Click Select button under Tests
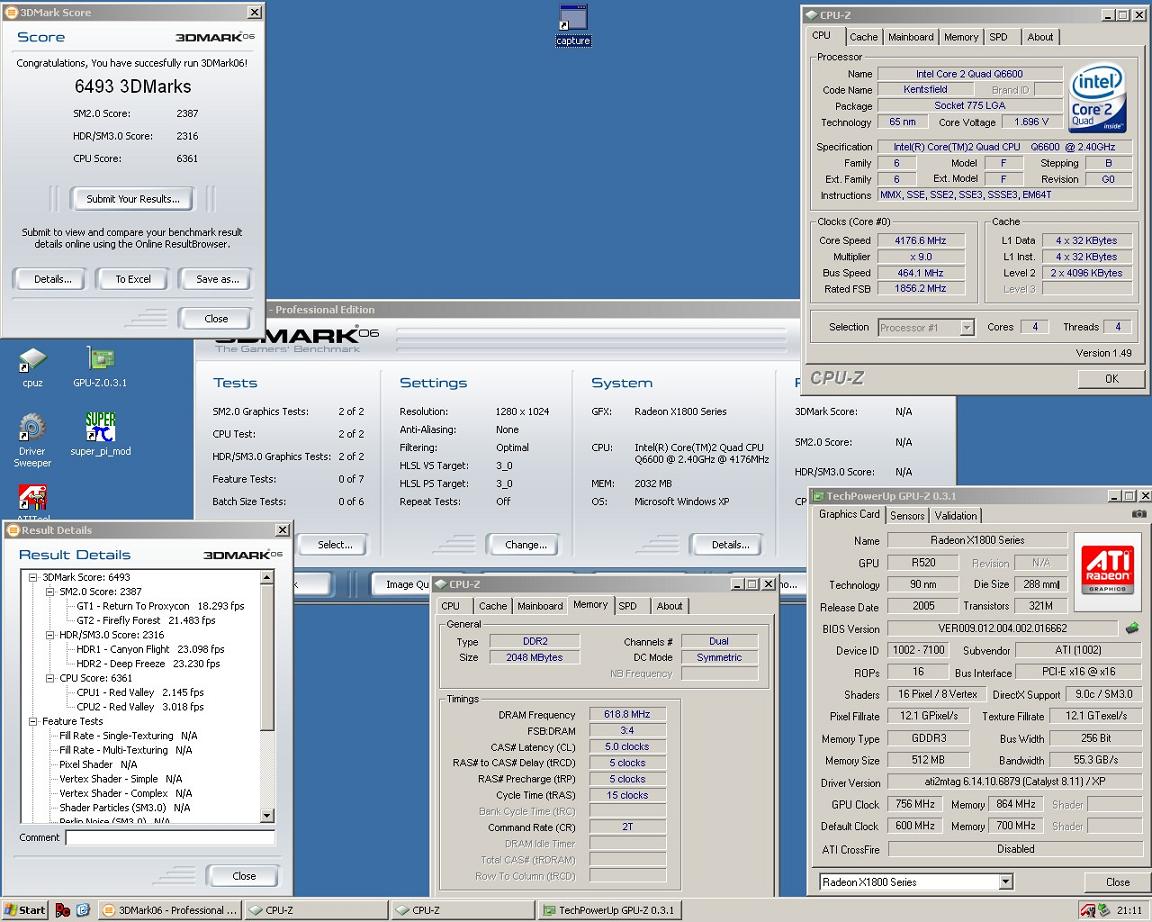 click(x=335, y=544)
